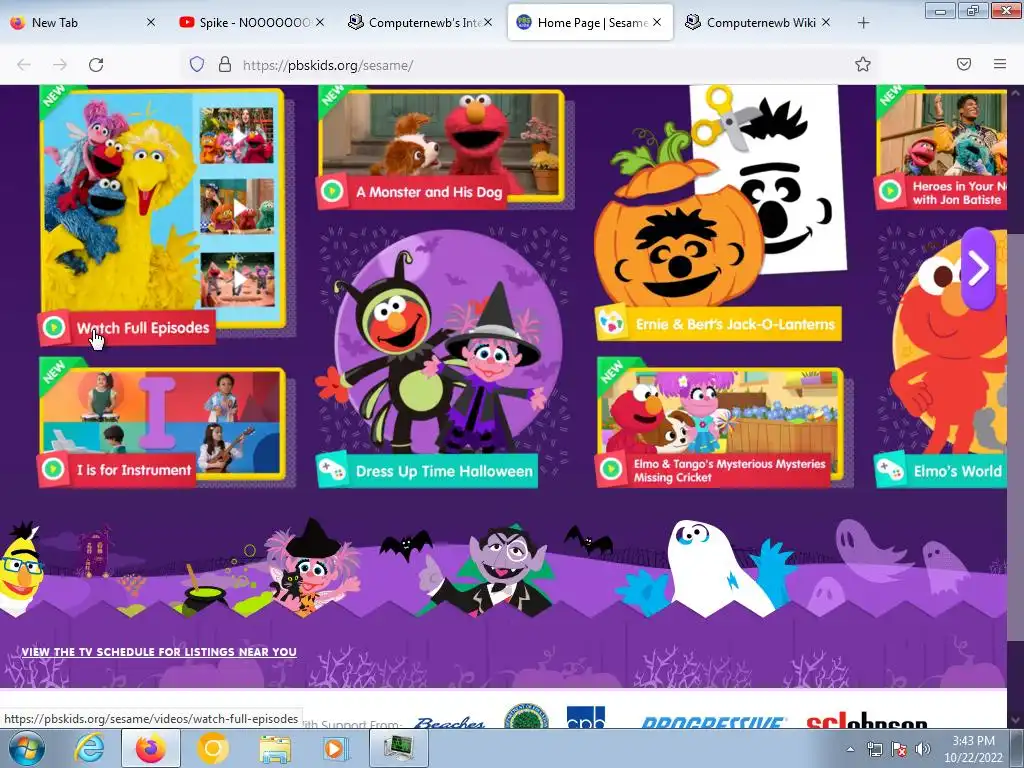1024x768 pixels.
Task: Click the Progressive sponsor logo
Action: [x=713, y=722]
